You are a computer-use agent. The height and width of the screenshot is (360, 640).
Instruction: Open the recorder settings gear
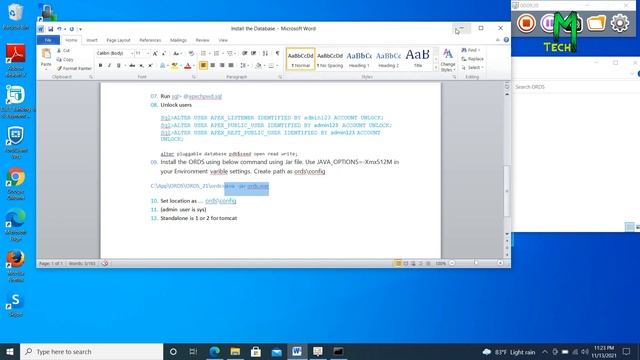click(620, 23)
